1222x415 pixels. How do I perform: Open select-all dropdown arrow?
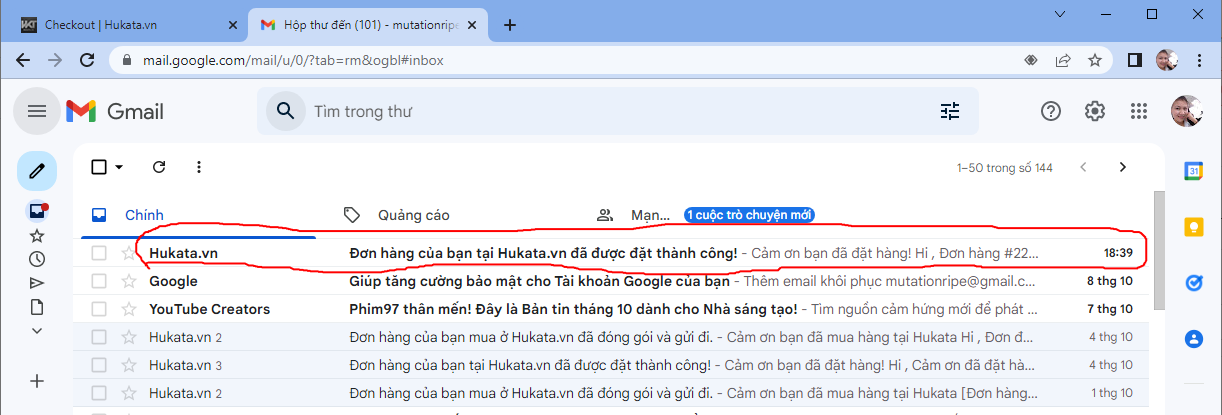coord(119,167)
